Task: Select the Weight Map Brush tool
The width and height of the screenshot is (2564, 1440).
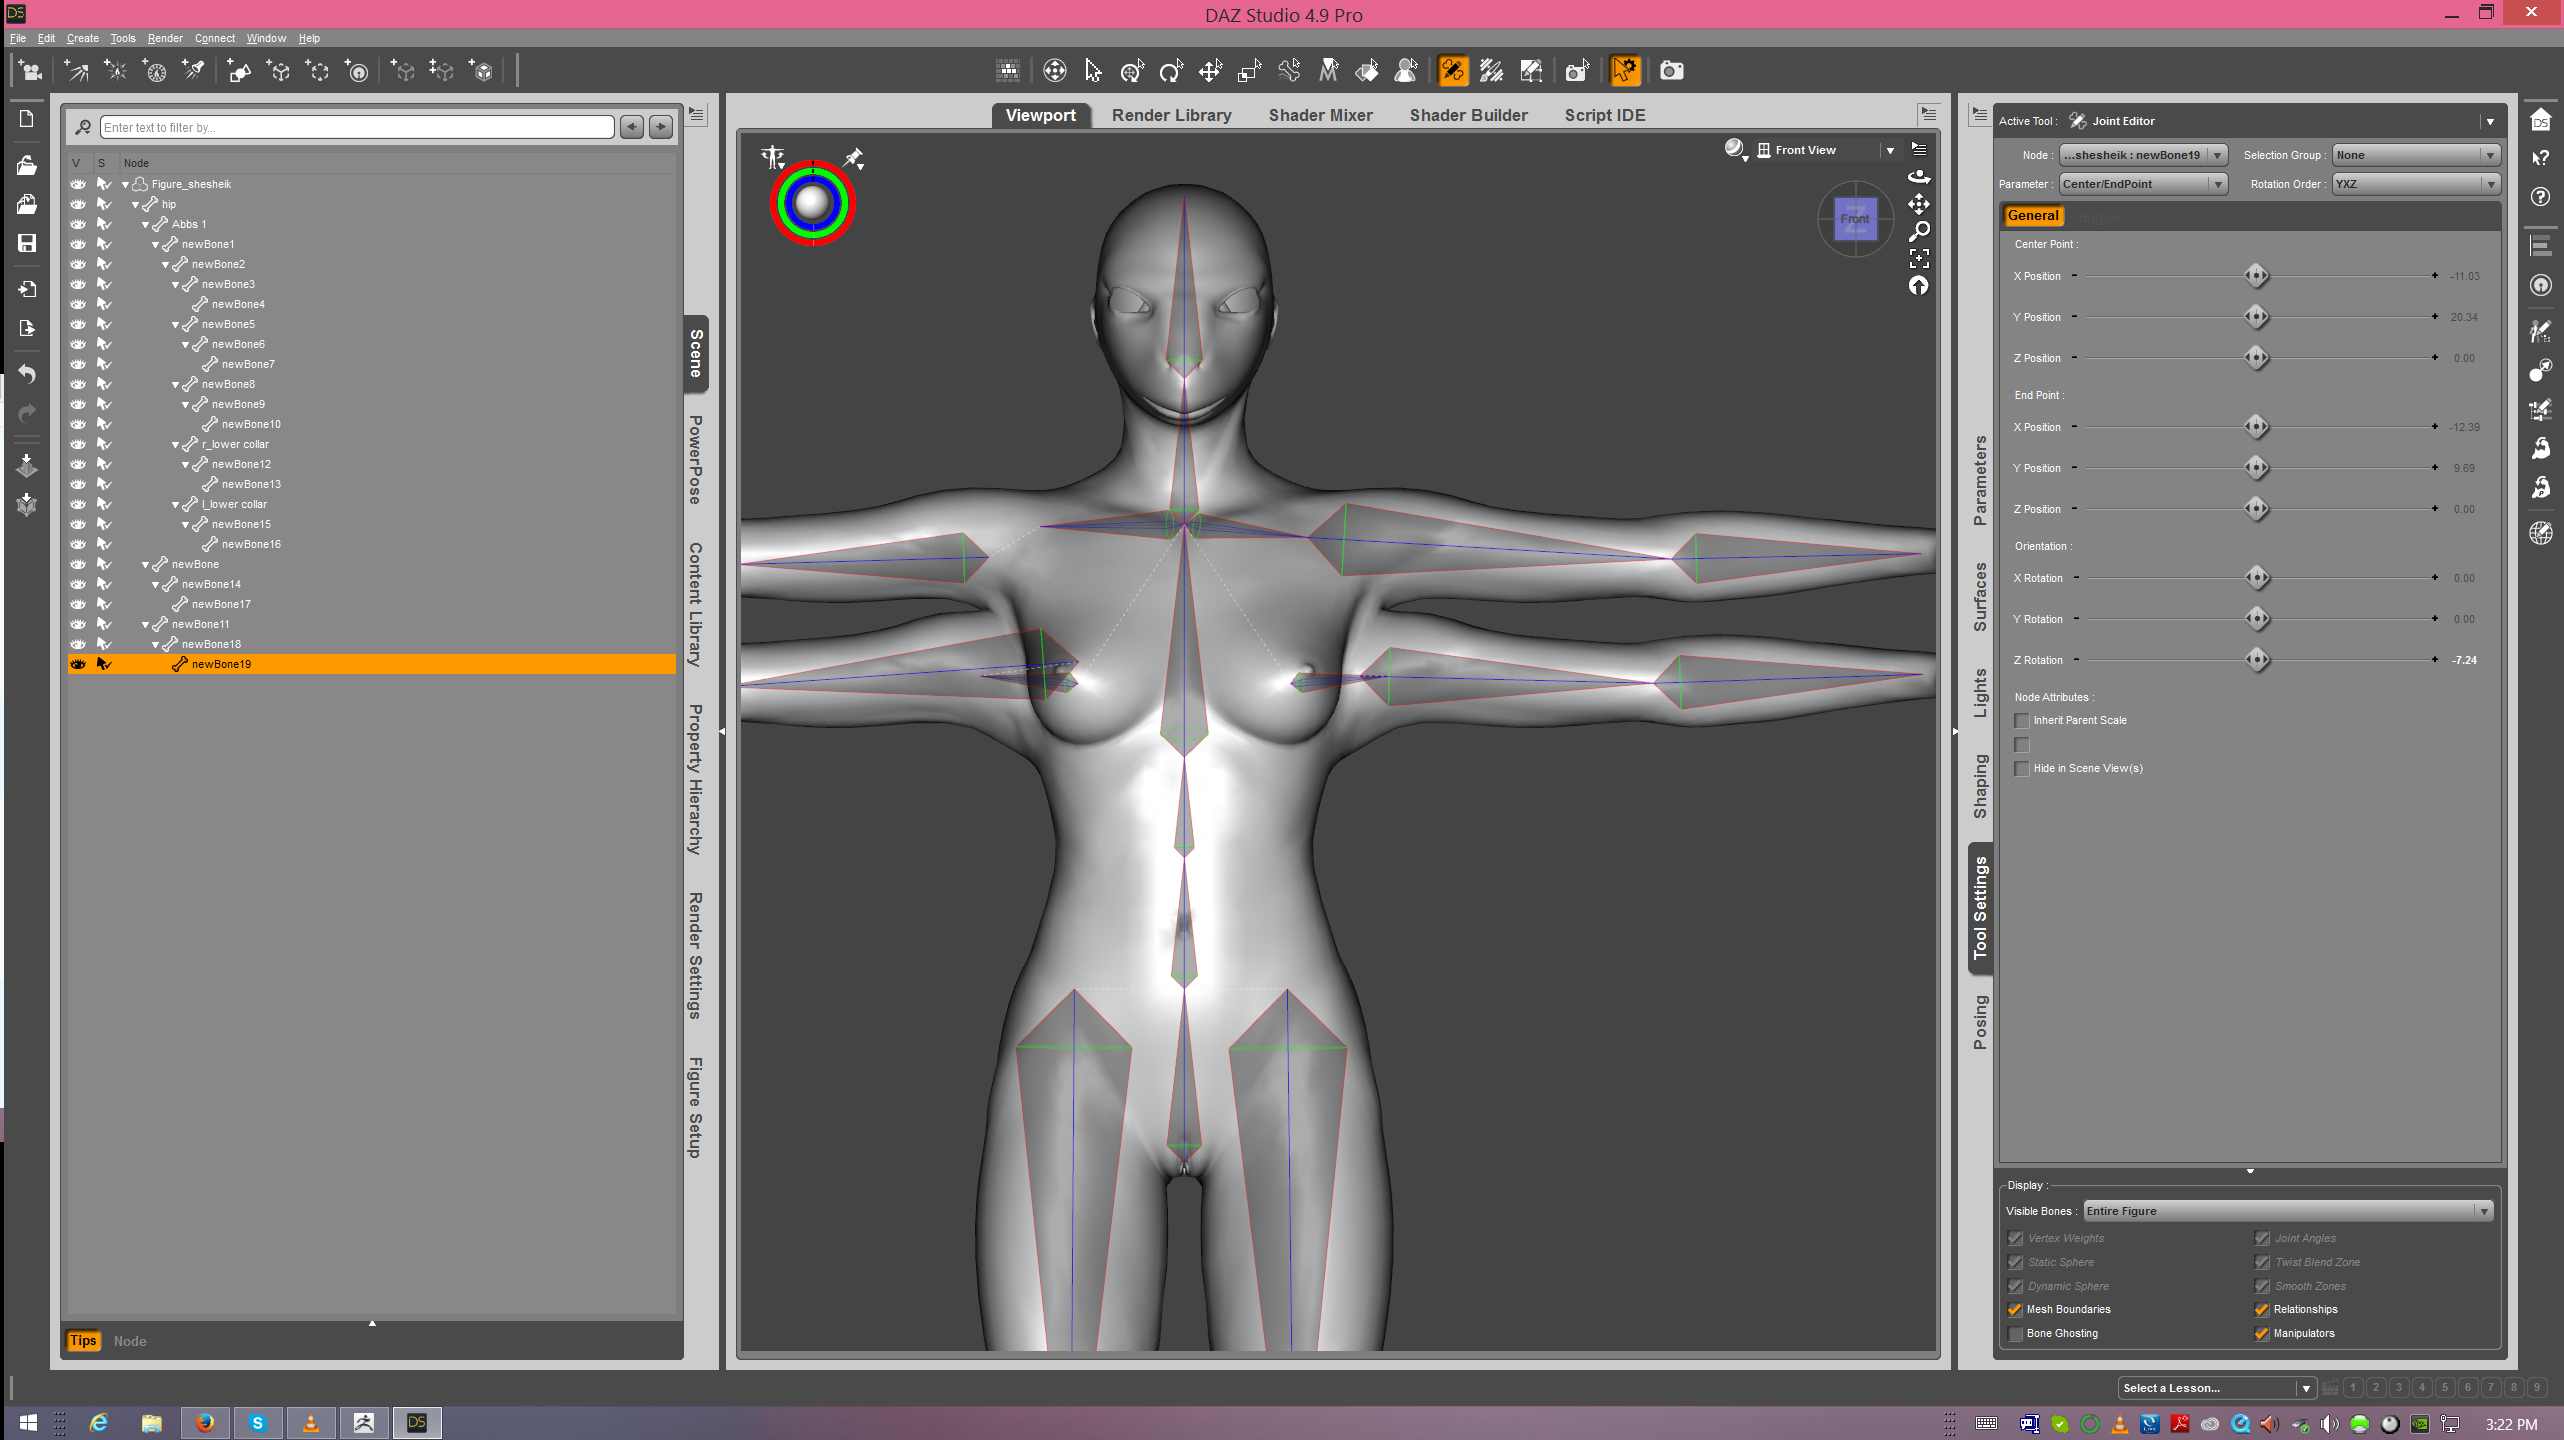Action: coord(1491,71)
